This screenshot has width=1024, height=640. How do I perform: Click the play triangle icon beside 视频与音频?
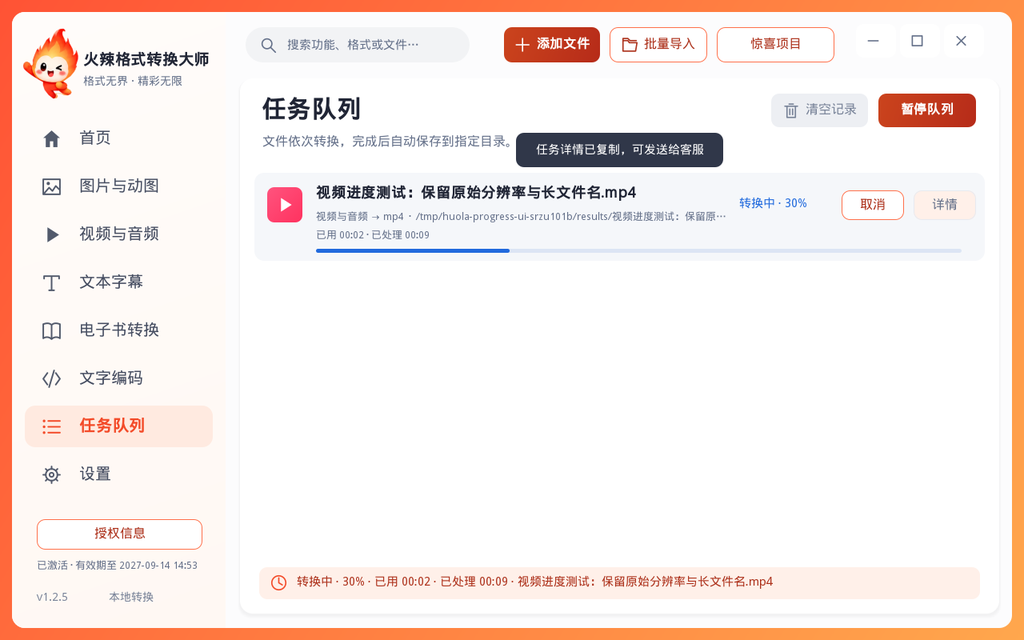click(52, 234)
